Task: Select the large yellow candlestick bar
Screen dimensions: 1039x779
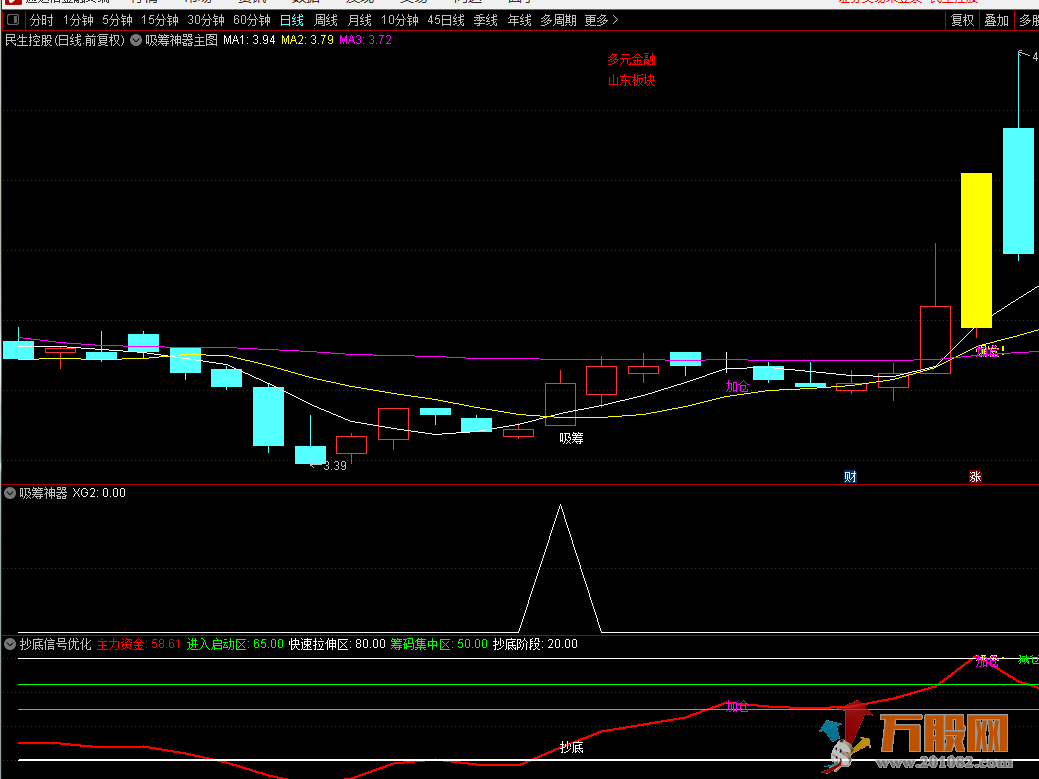Action: (976, 250)
